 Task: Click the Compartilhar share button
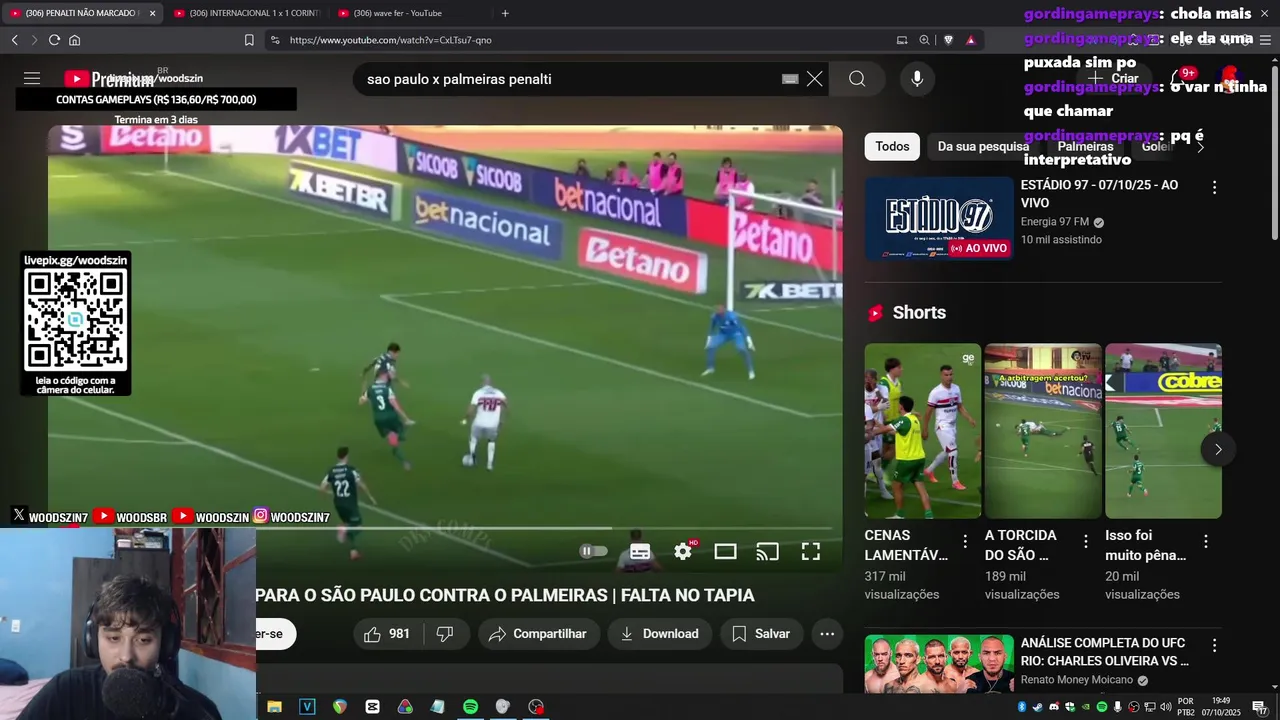[x=539, y=634]
